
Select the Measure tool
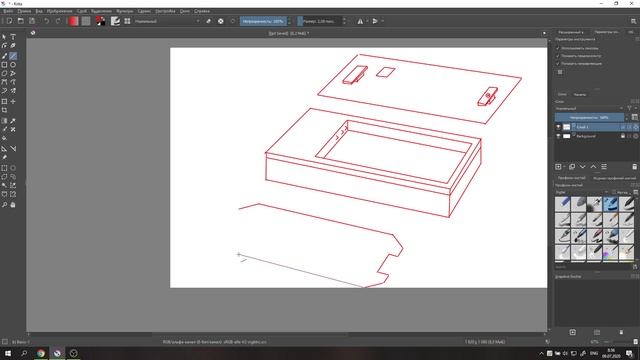point(13,149)
